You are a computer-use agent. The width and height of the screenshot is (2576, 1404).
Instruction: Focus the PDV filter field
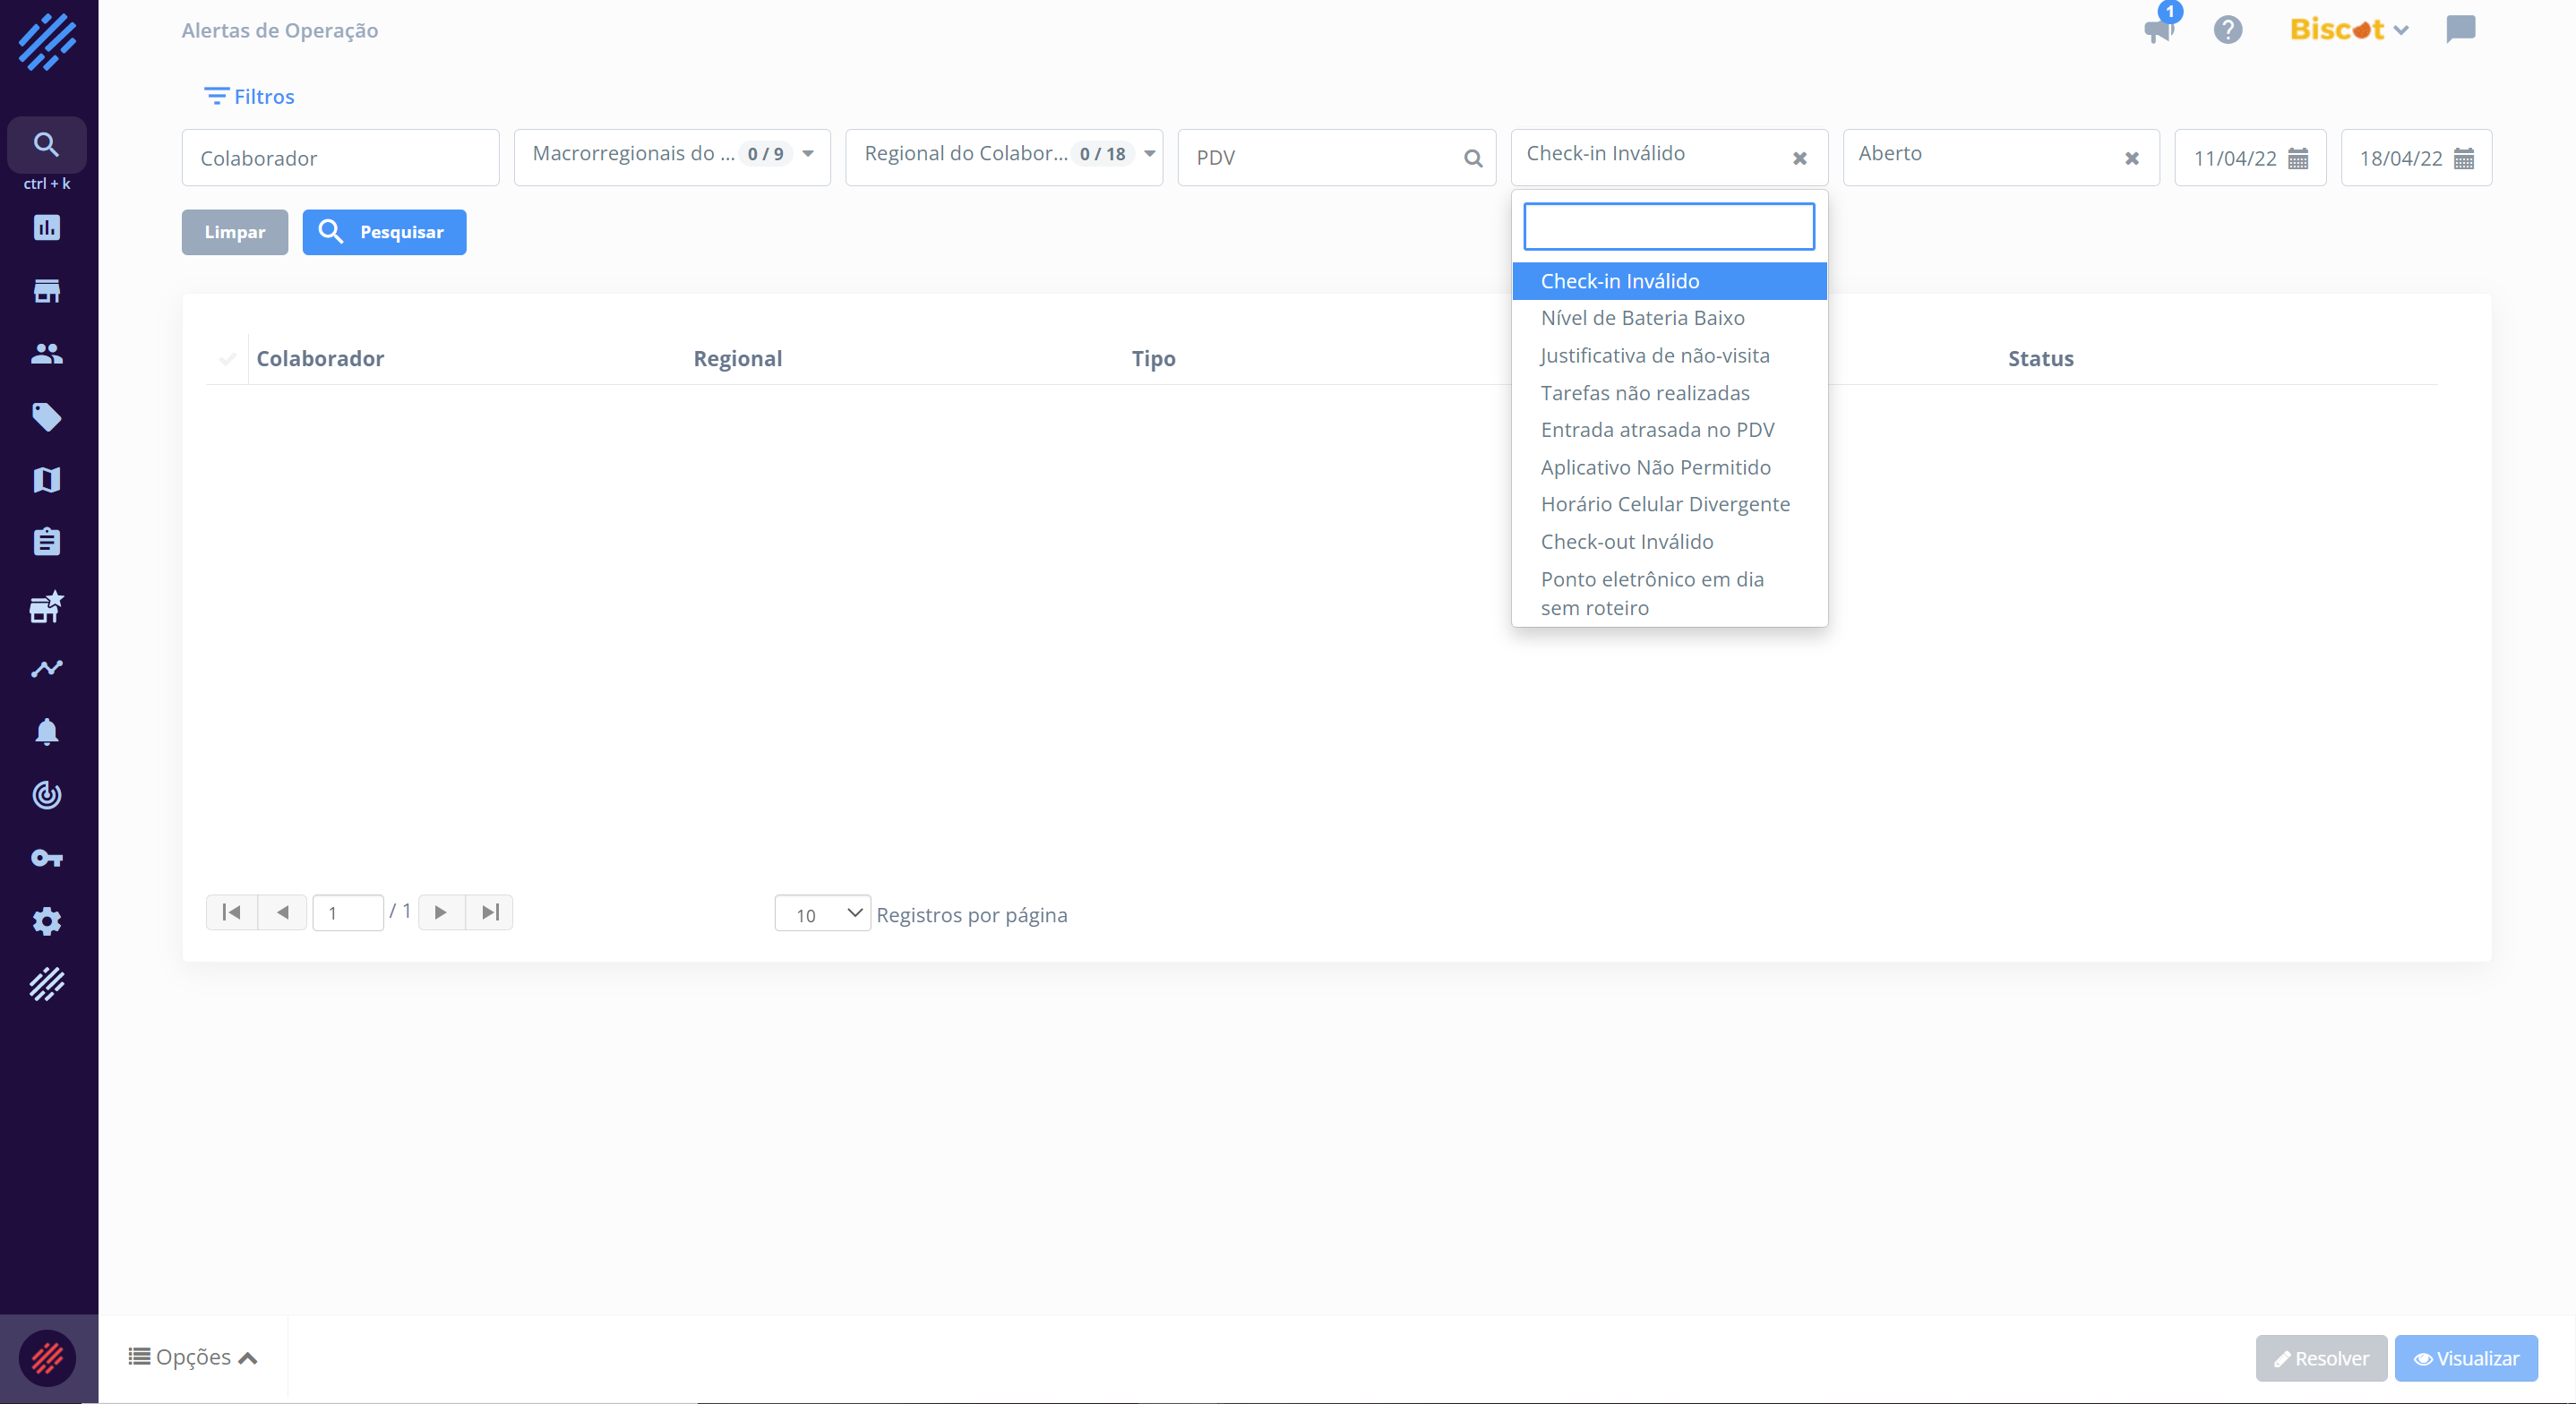(x=1337, y=157)
